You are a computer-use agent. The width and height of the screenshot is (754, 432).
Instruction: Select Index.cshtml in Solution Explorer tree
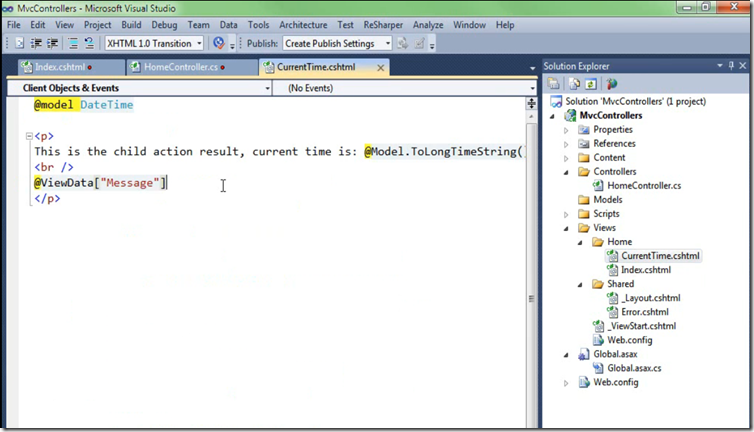[x=646, y=270]
